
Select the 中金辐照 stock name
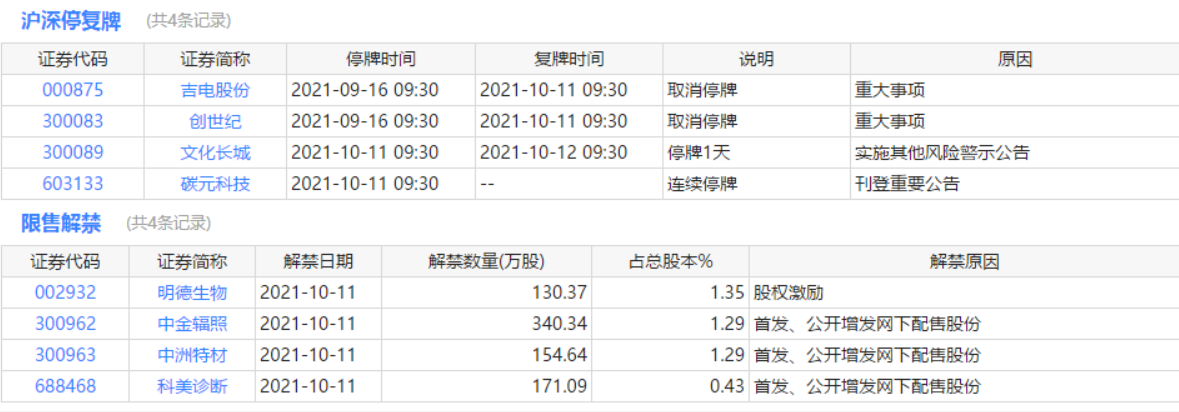pos(192,324)
